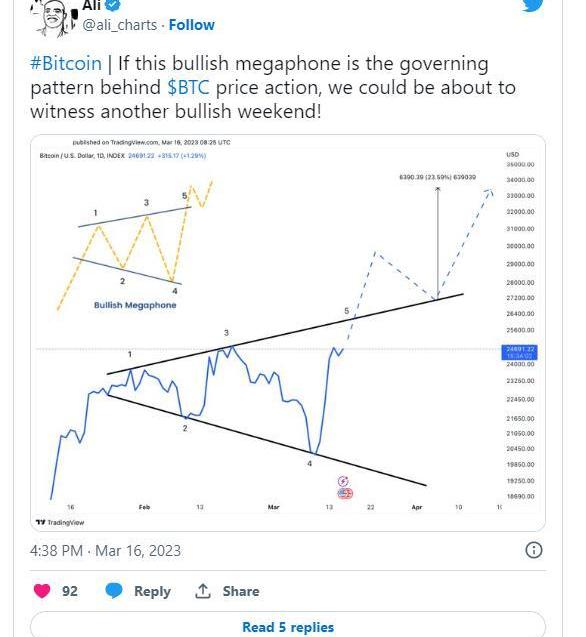Screen dimensions: 586x637
Task: Click the Share label
Action: tap(241, 591)
